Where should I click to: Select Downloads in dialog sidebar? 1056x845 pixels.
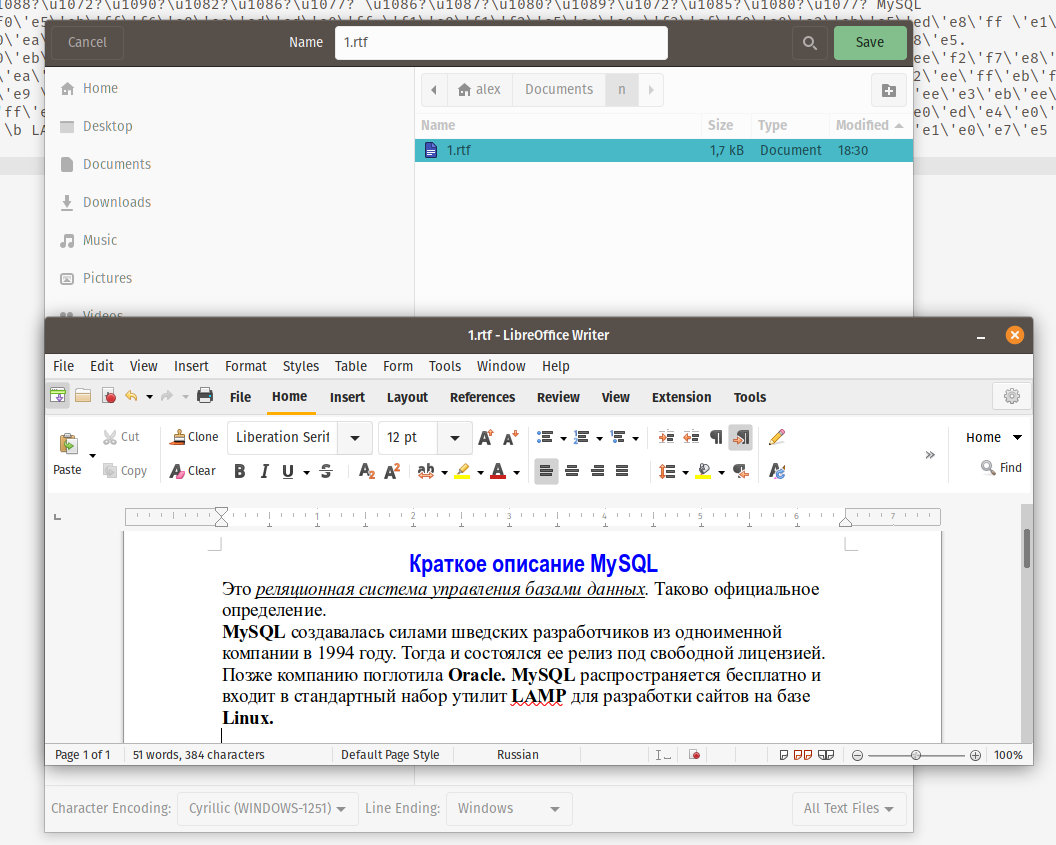pyautogui.click(x=117, y=202)
